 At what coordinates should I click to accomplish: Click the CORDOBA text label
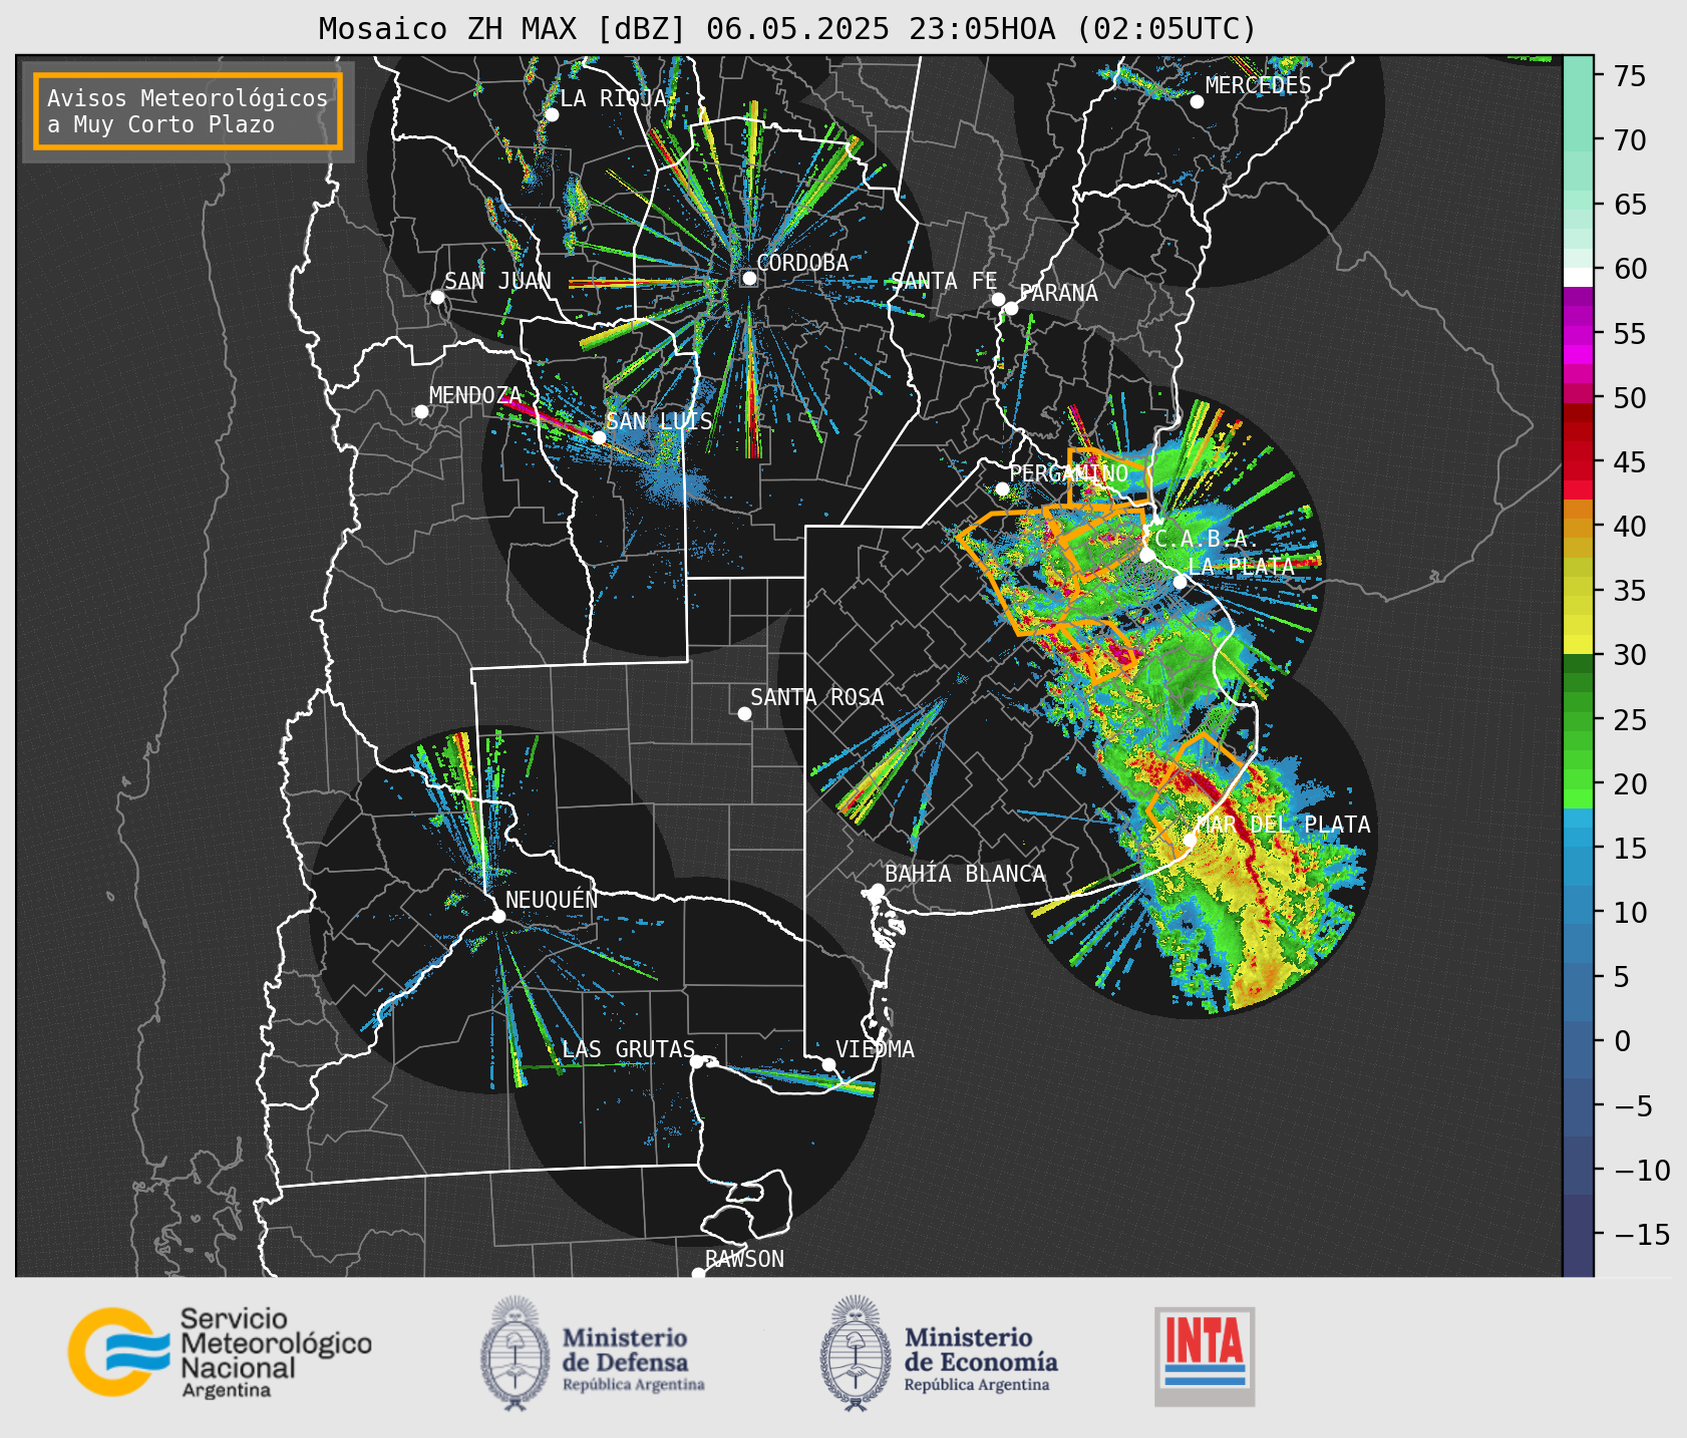pos(802,263)
